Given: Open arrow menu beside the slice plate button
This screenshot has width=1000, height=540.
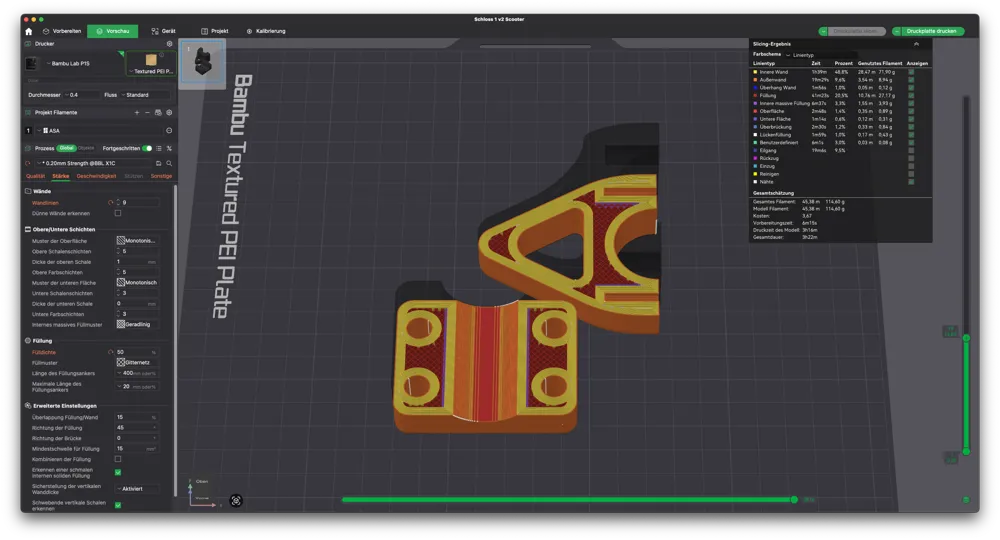Looking at the screenshot, I should click(x=823, y=31).
